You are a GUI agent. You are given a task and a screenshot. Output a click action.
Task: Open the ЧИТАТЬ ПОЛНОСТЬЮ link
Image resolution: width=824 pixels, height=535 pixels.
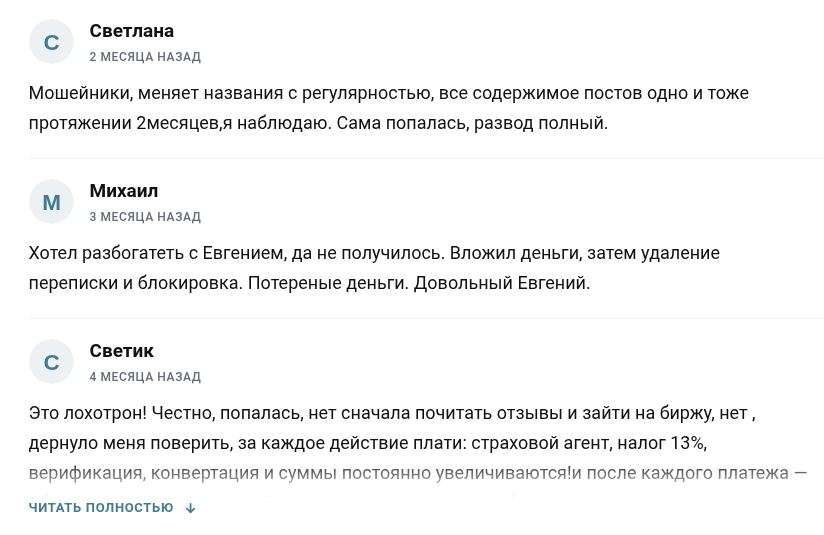click(x=101, y=508)
